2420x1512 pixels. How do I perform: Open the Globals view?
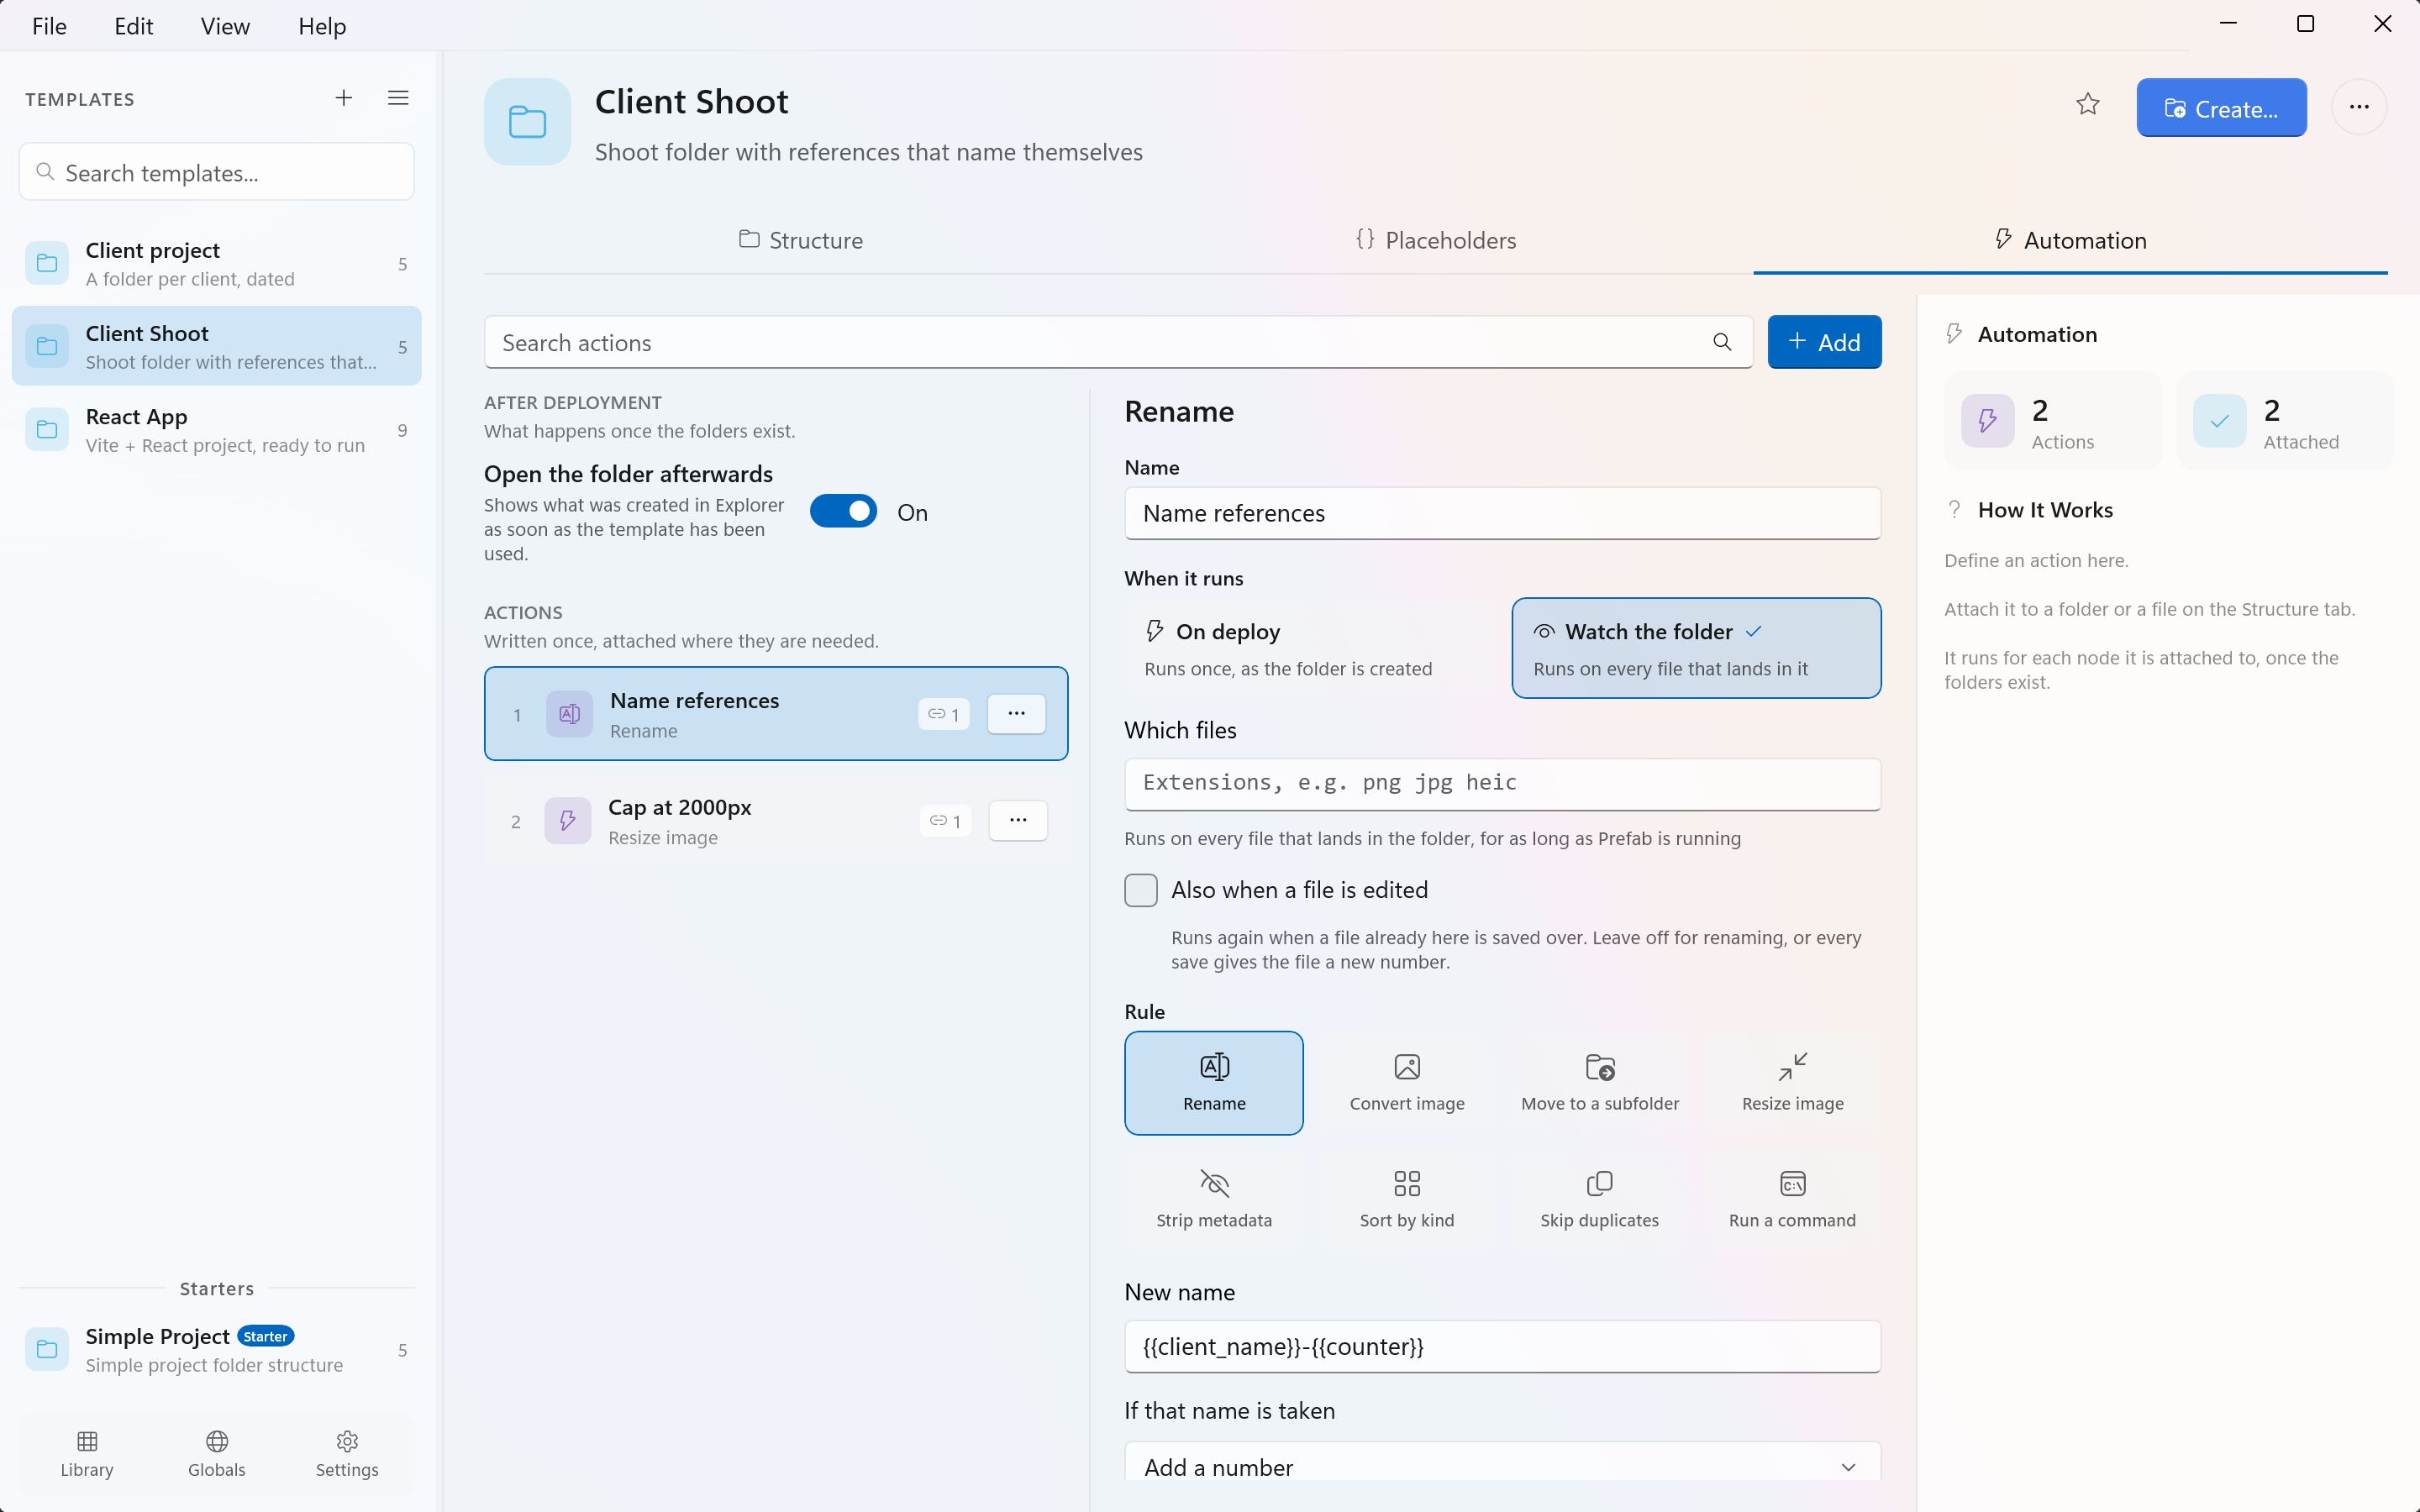[217, 1454]
